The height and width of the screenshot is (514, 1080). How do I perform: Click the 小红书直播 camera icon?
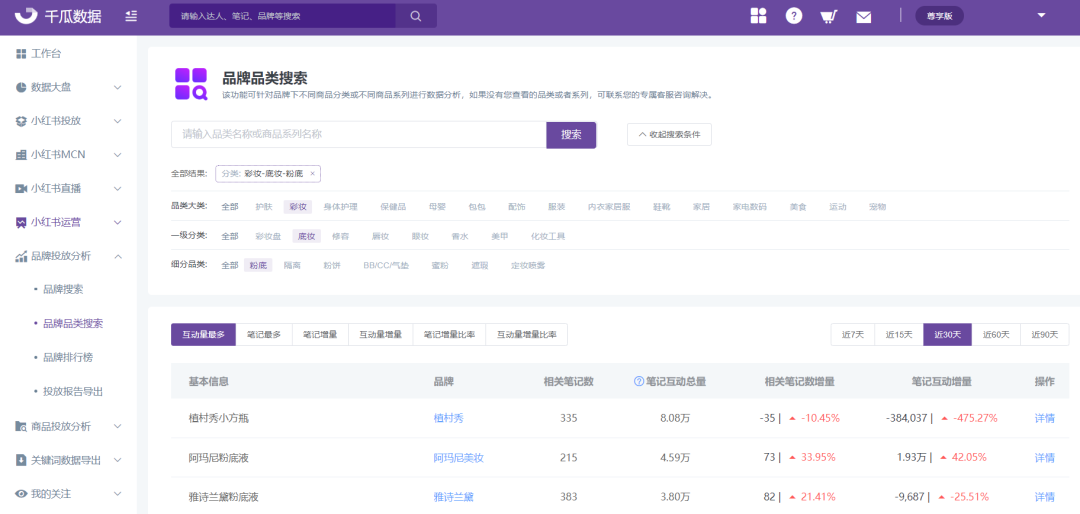click(x=21, y=189)
